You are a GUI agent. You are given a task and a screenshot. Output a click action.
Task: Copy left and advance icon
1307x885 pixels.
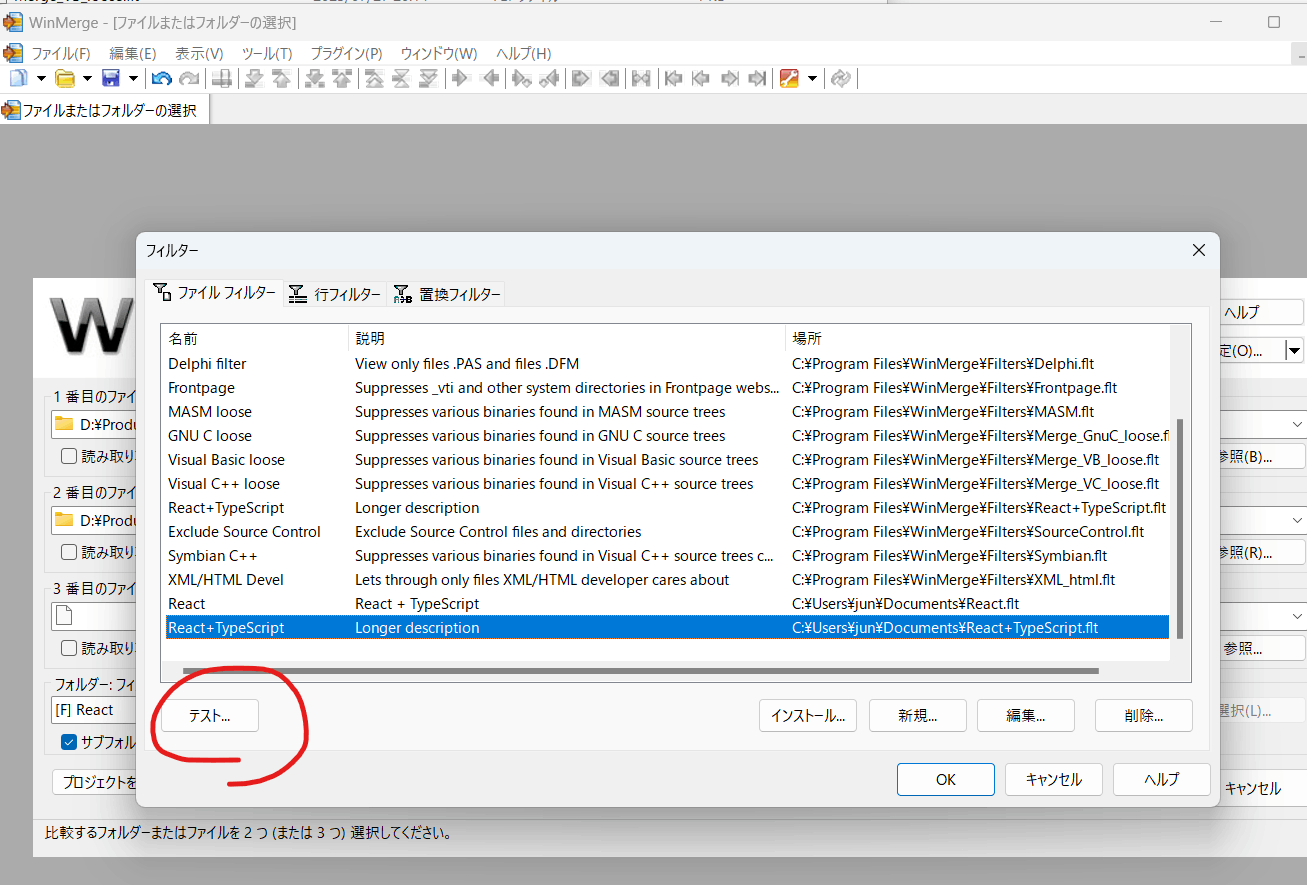[x=549, y=78]
